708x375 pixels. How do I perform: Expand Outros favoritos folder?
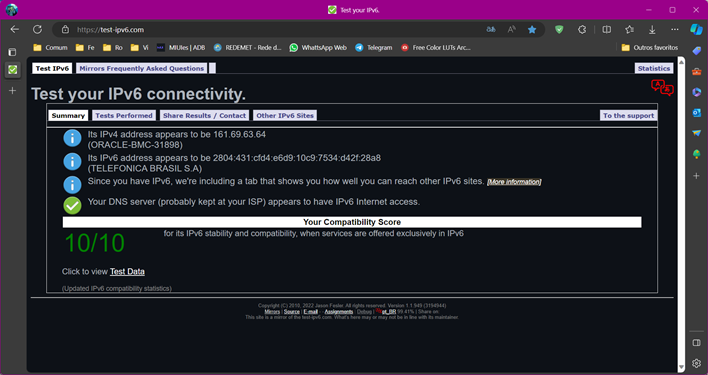(649, 47)
